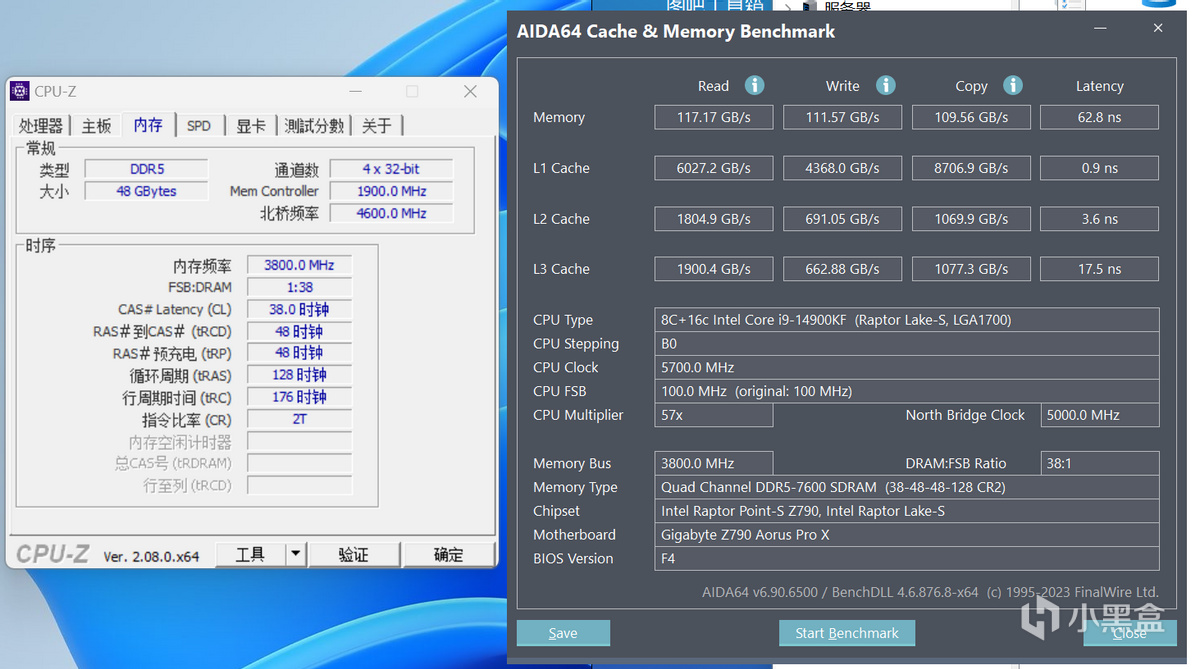Click the CAS# Latency 38.0 时钟 value
Image resolution: width=1200 pixels, height=669 pixels.
[x=299, y=309]
